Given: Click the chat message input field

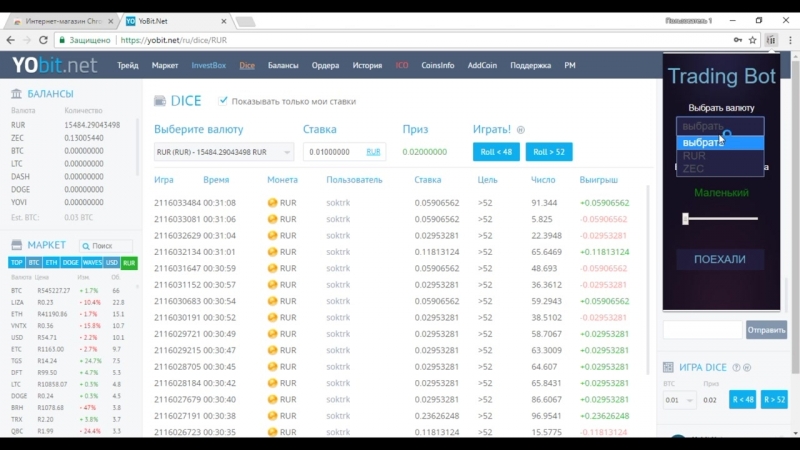Looking at the screenshot, I should point(703,330).
